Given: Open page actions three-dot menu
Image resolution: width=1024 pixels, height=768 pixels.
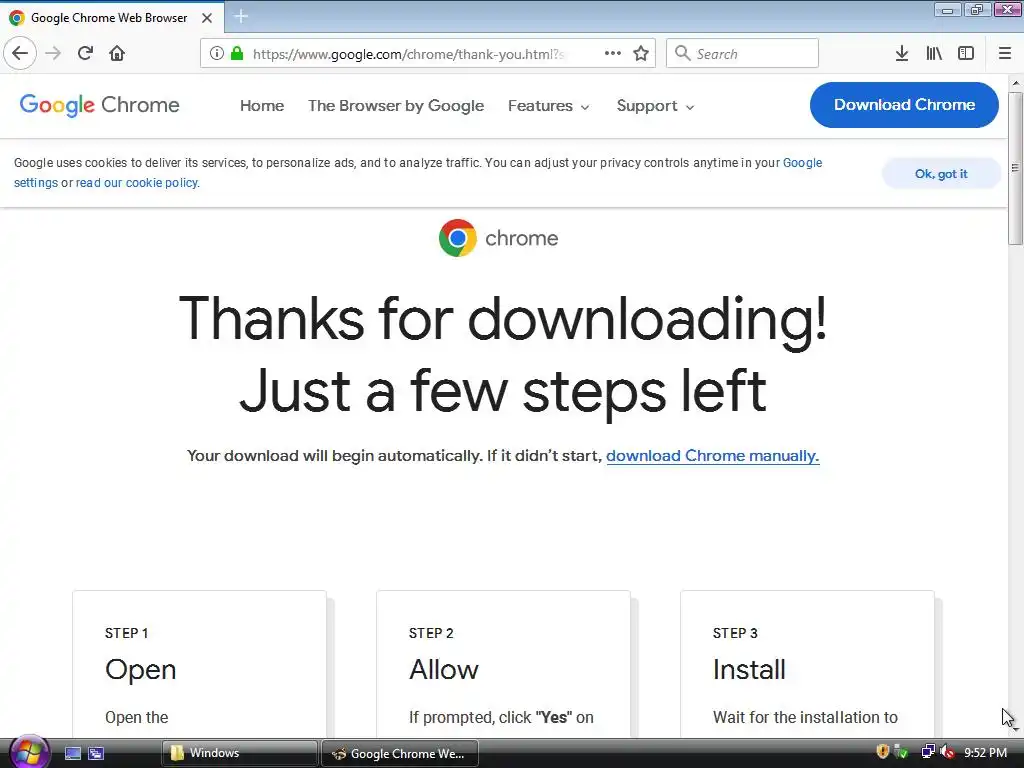Looking at the screenshot, I should (x=613, y=53).
